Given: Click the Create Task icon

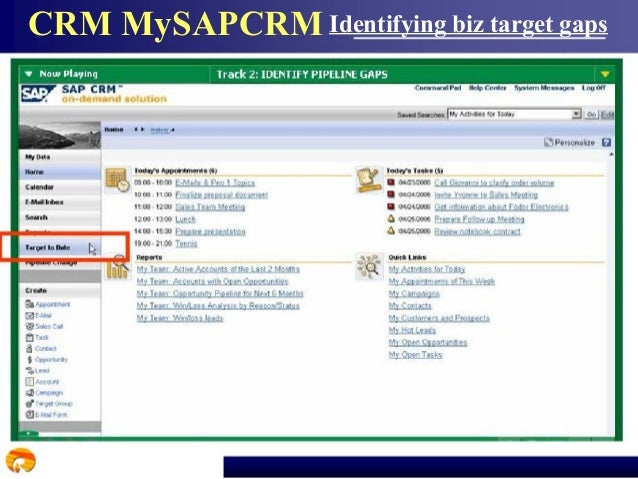Looking at the screenshot, I should point(30,337).
